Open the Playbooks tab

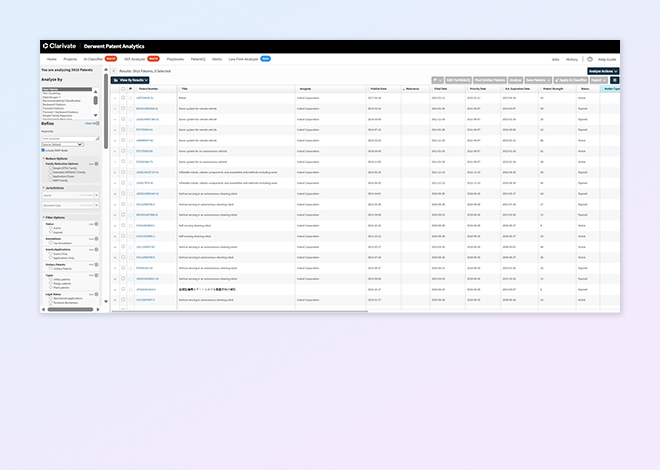tap(174, 59)
